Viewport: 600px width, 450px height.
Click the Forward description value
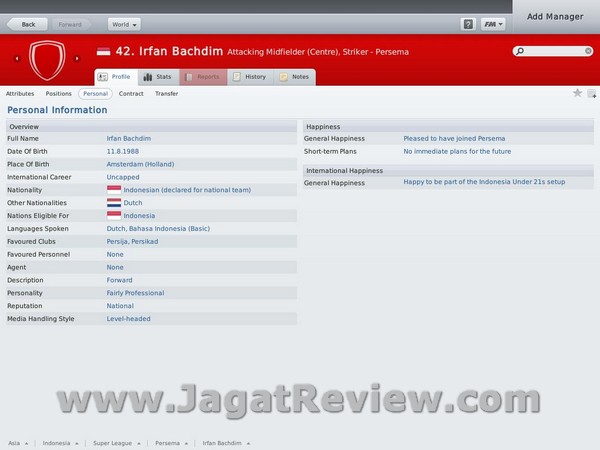pyautogui.click(x=119, y=280)
